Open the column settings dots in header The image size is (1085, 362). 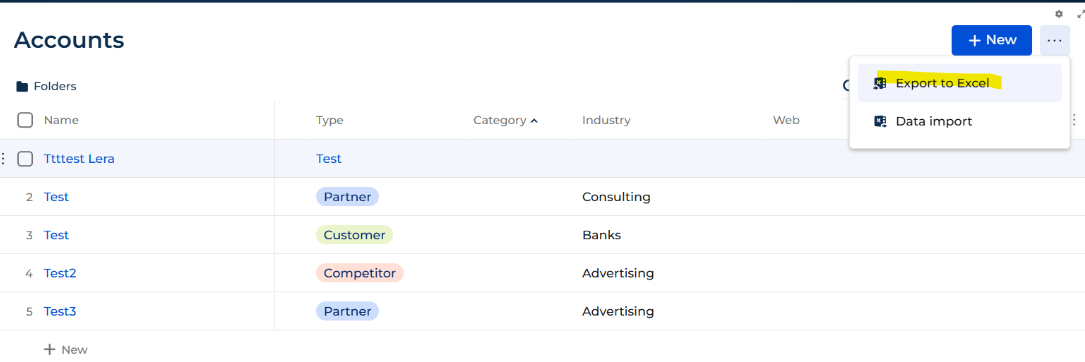(x=1074, y=120)
